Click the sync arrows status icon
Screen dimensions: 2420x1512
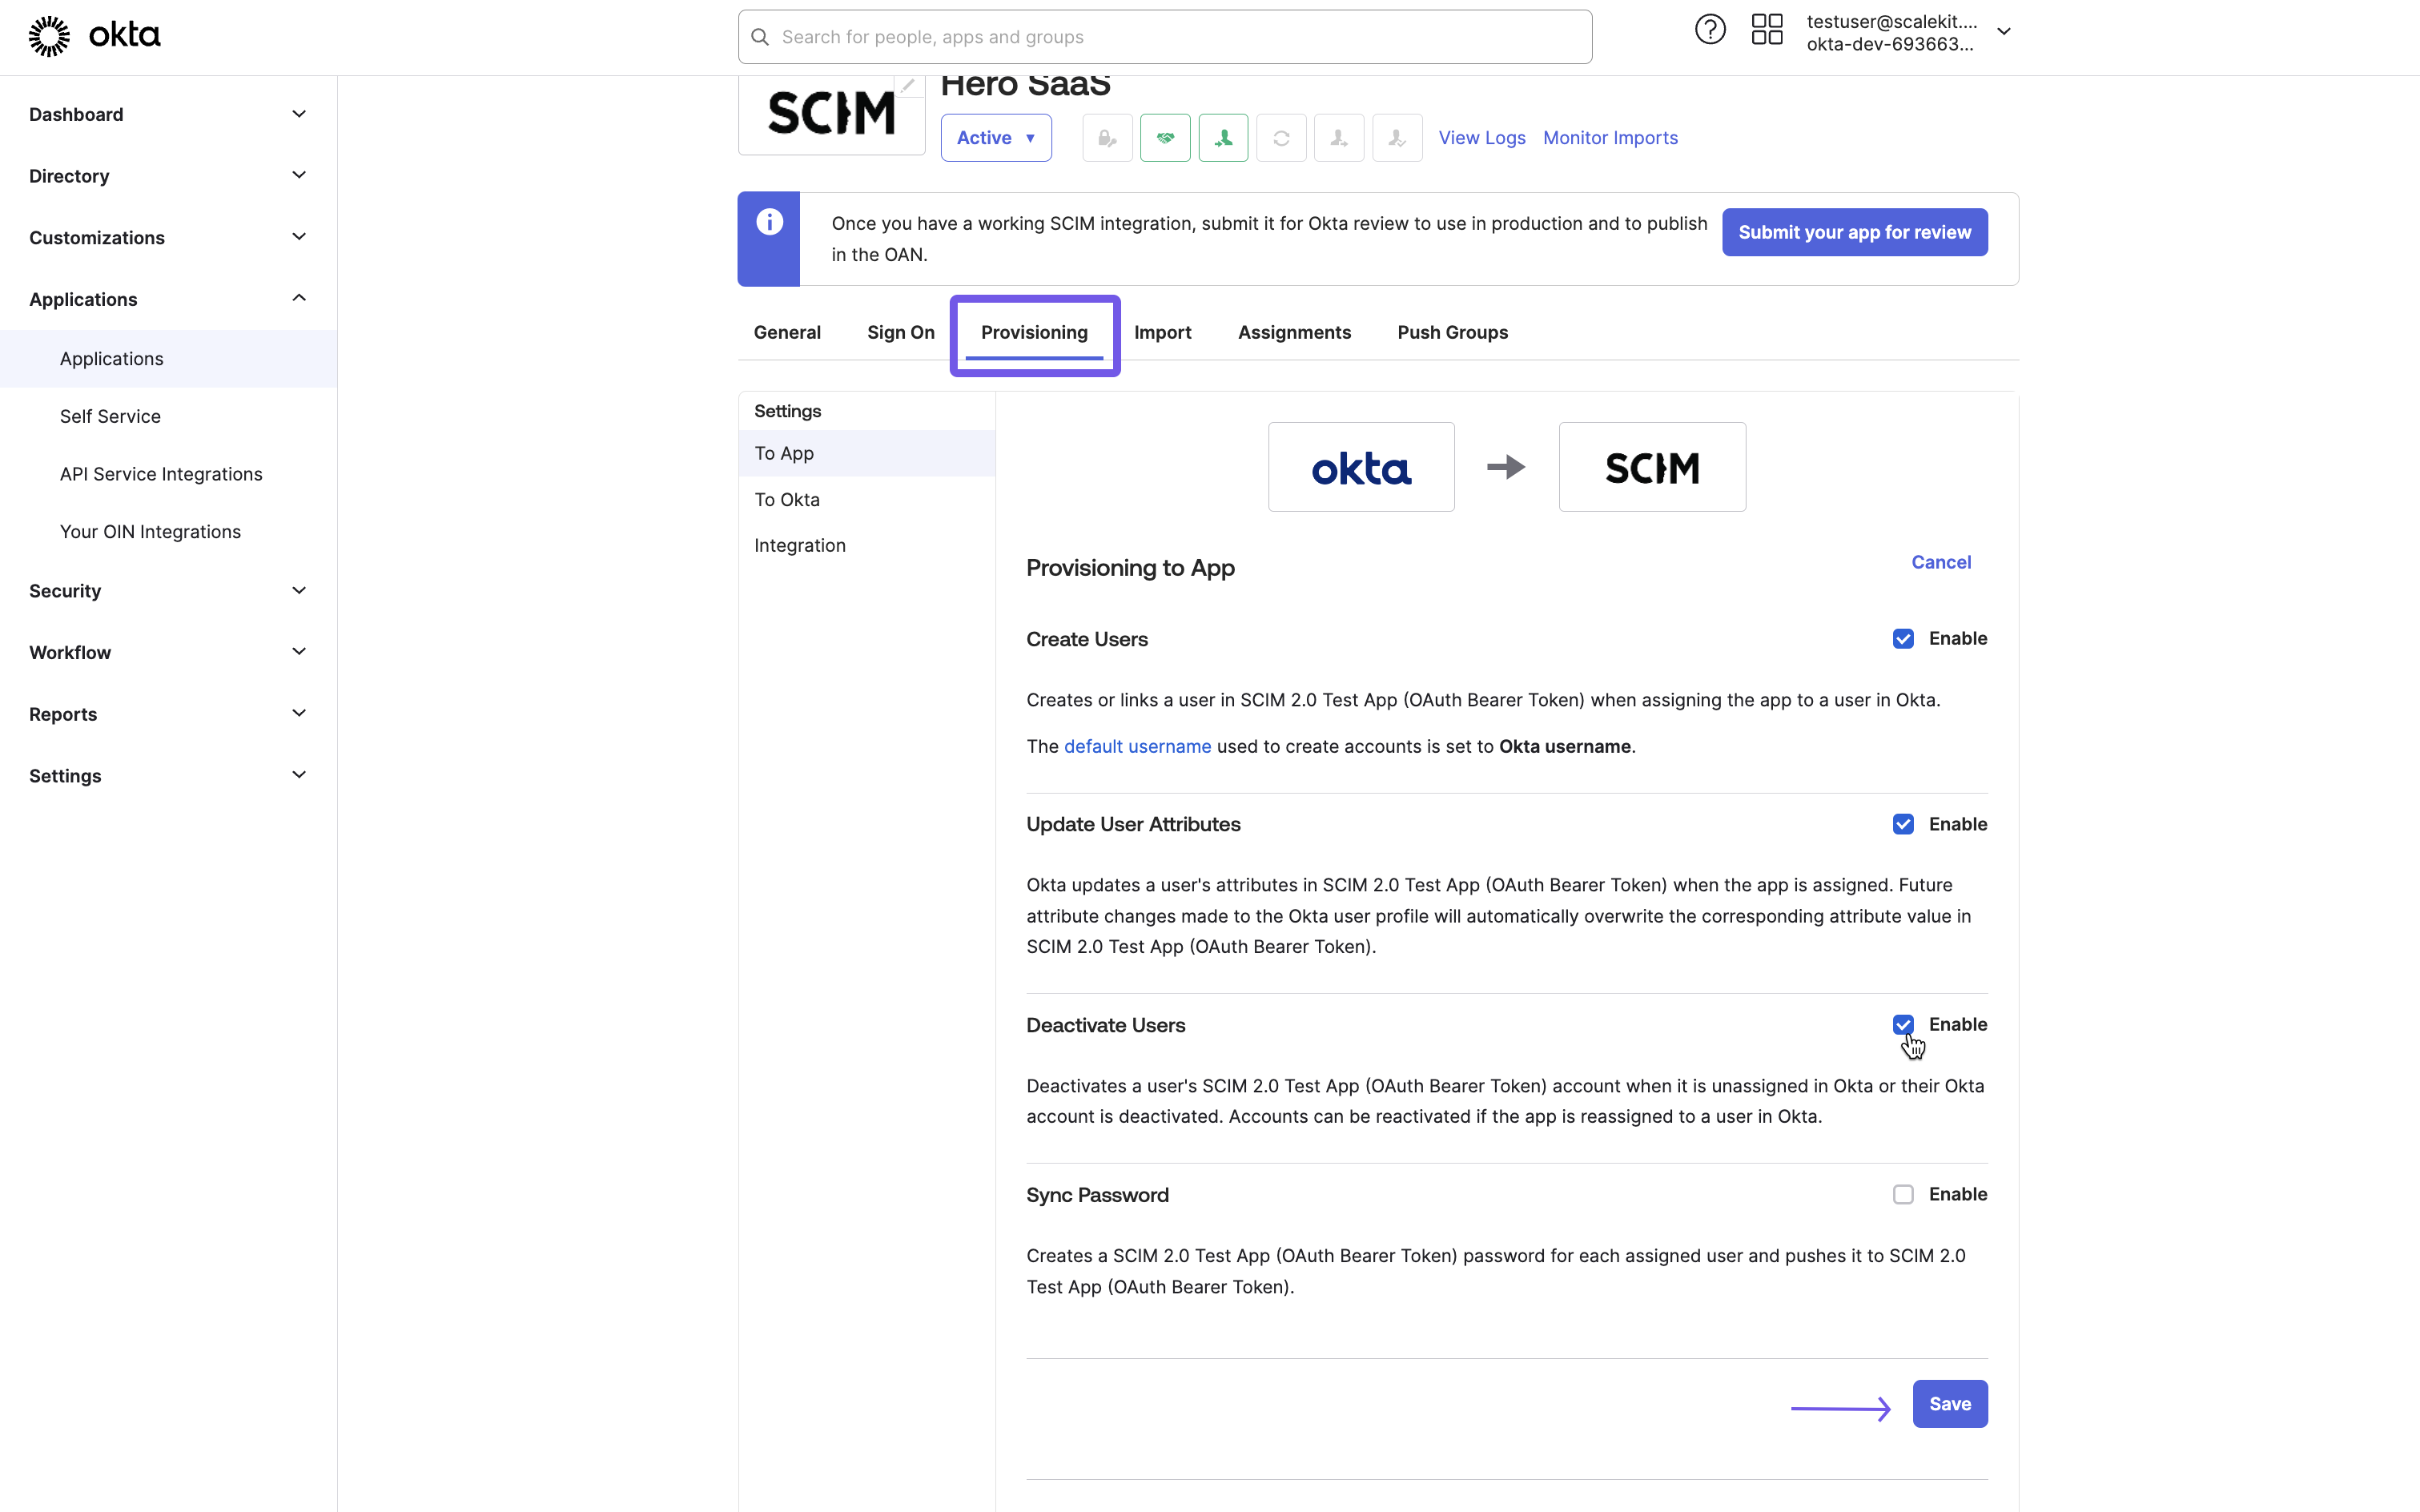coord(1281,137)
